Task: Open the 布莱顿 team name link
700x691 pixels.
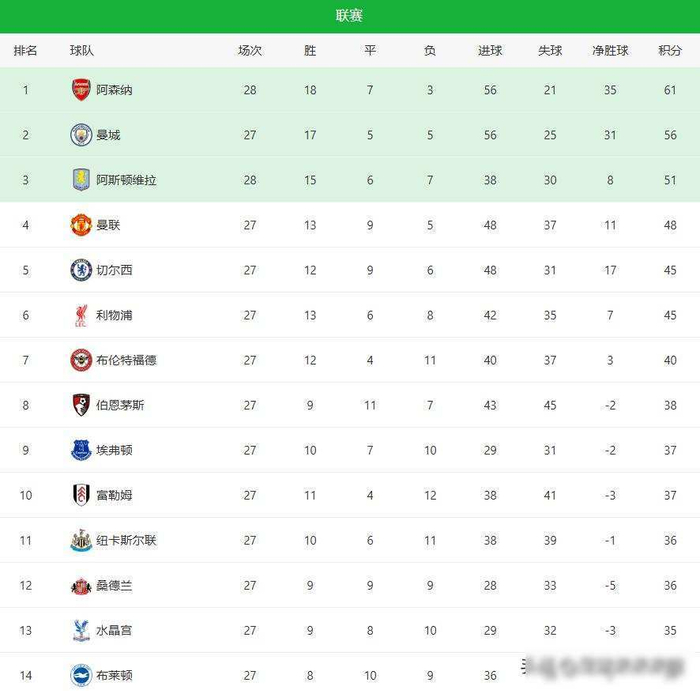Action: (x=114, y=675)
